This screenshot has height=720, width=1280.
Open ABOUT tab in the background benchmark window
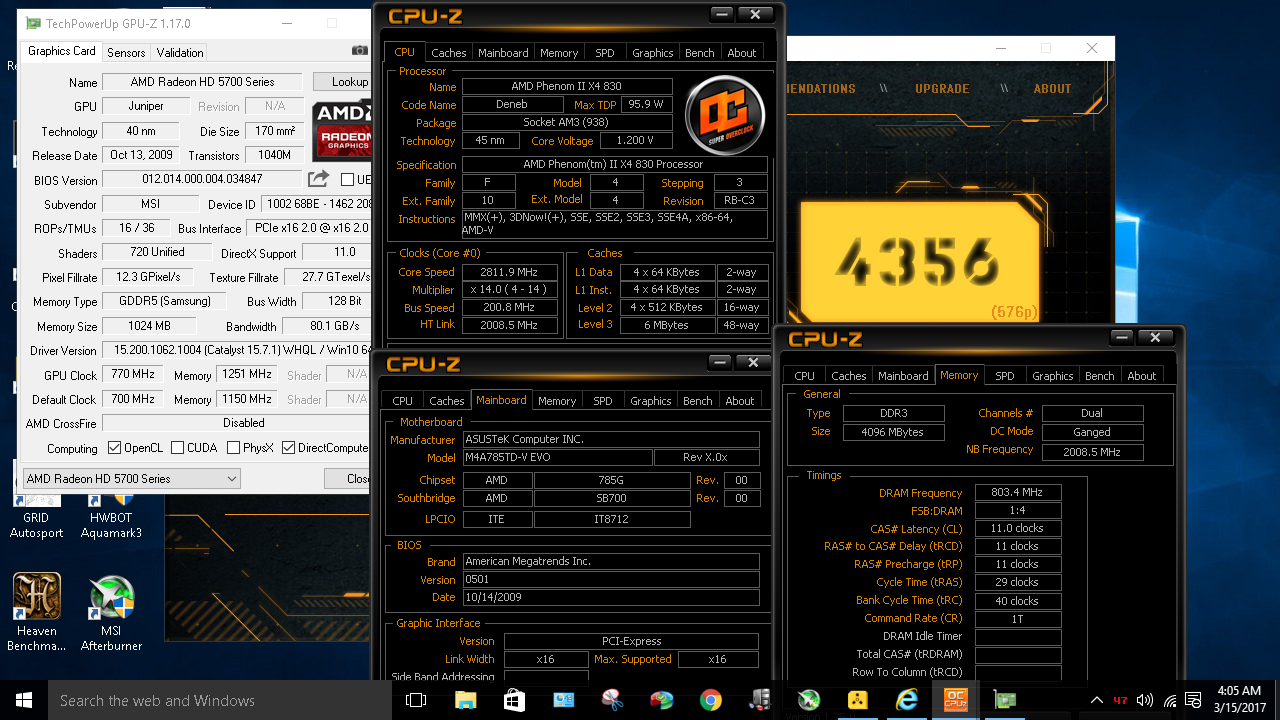tap(1052, 89)
